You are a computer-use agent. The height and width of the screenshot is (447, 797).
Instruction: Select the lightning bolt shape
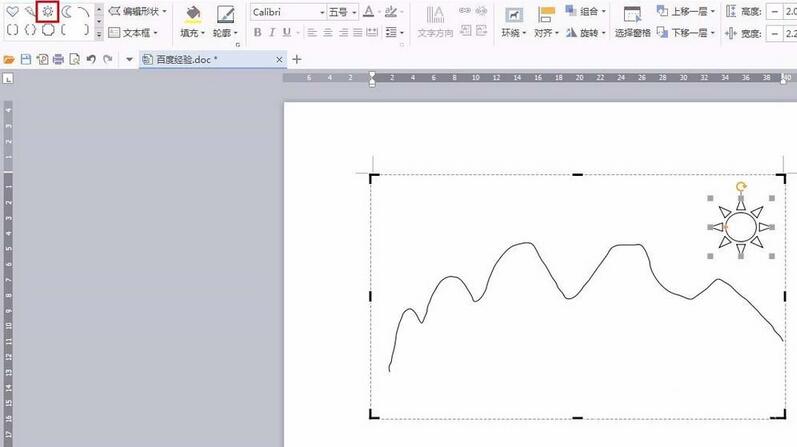click(x=30, y=11)
